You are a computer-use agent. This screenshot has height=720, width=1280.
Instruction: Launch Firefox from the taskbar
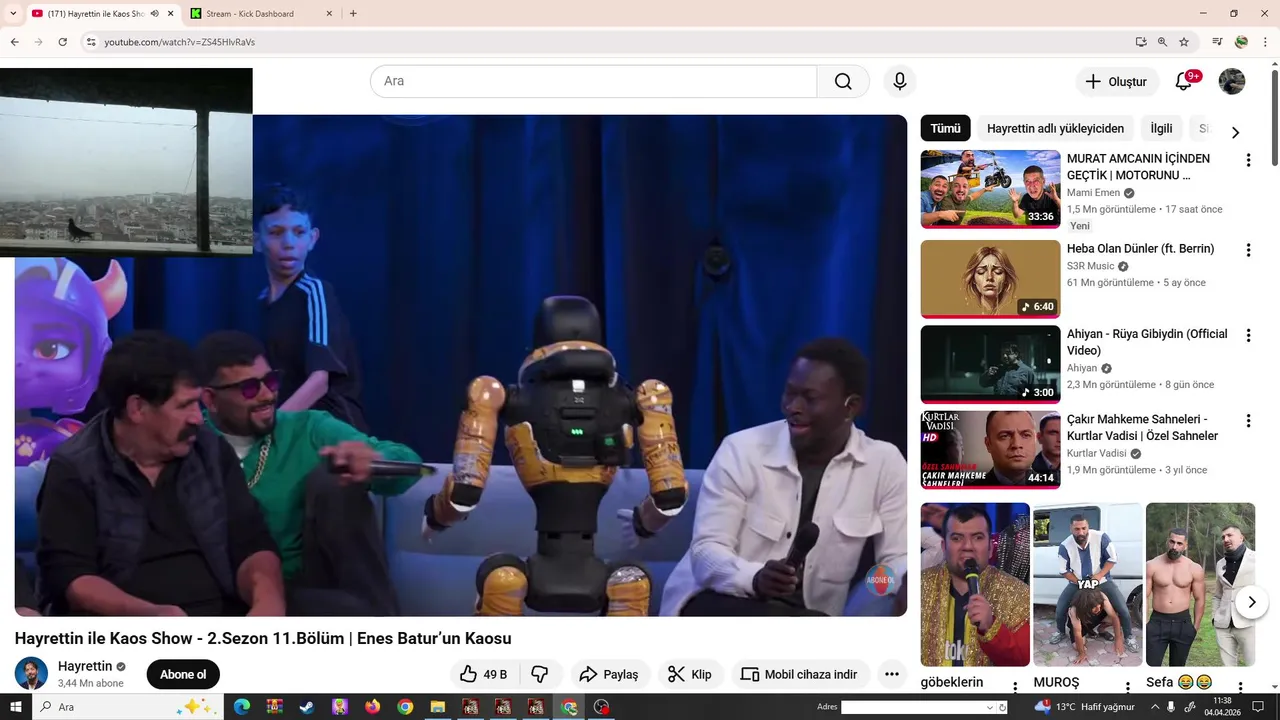click(372, 707)
